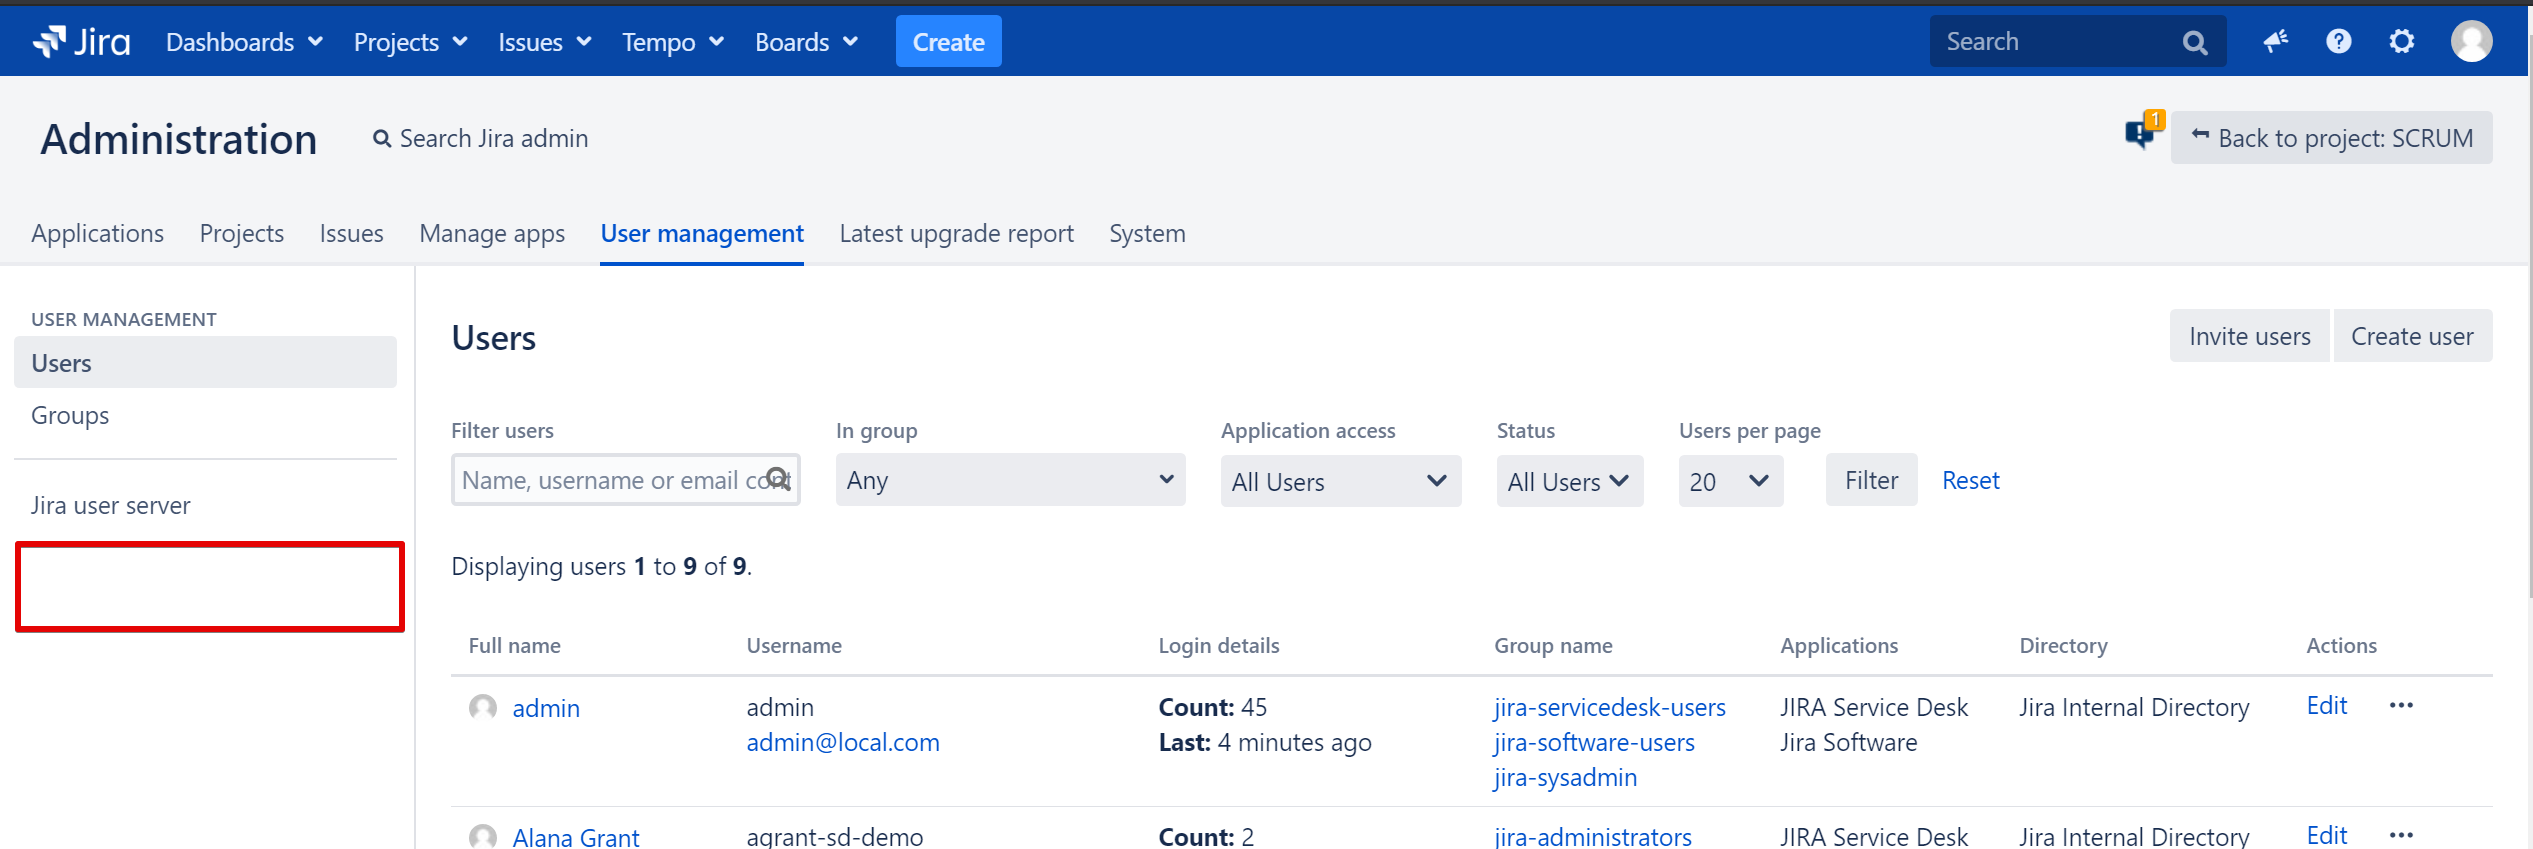The width and height of the screenshot is (2533, 849).
Task: Open the Application access dropdown
Action: coord(1340,481)
